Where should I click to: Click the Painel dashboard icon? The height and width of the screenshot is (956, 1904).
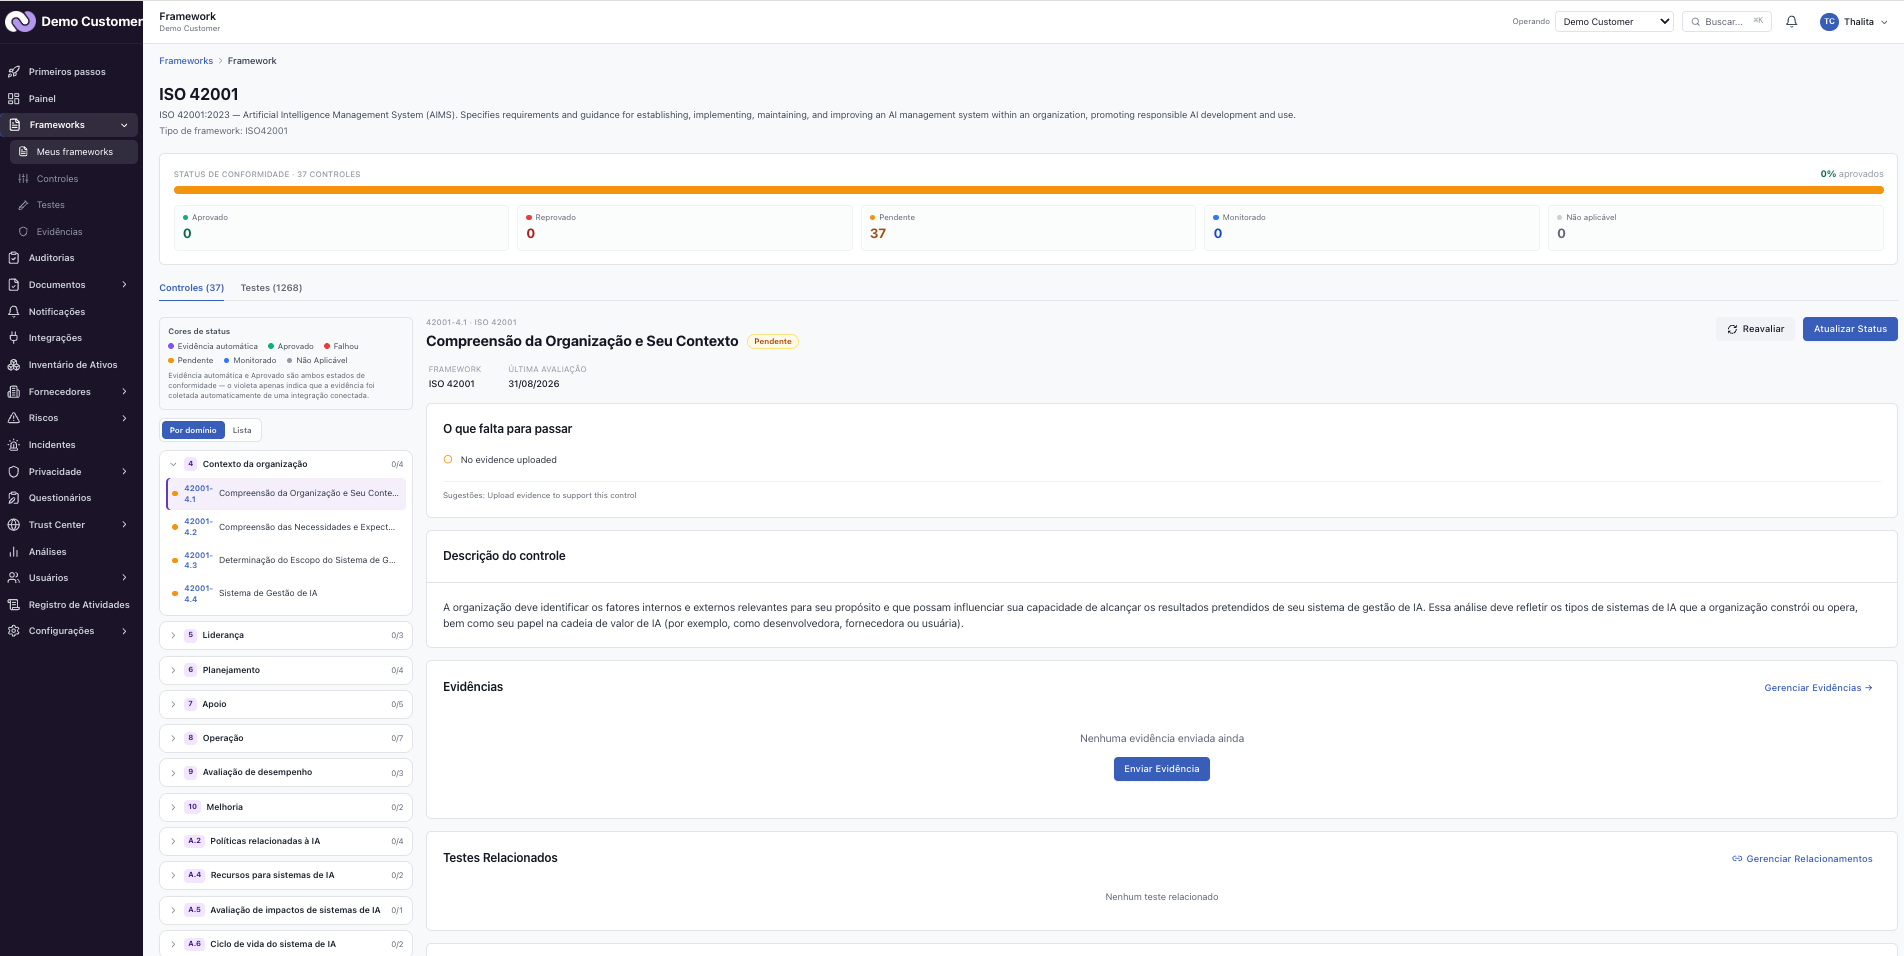tap(14, 99)
